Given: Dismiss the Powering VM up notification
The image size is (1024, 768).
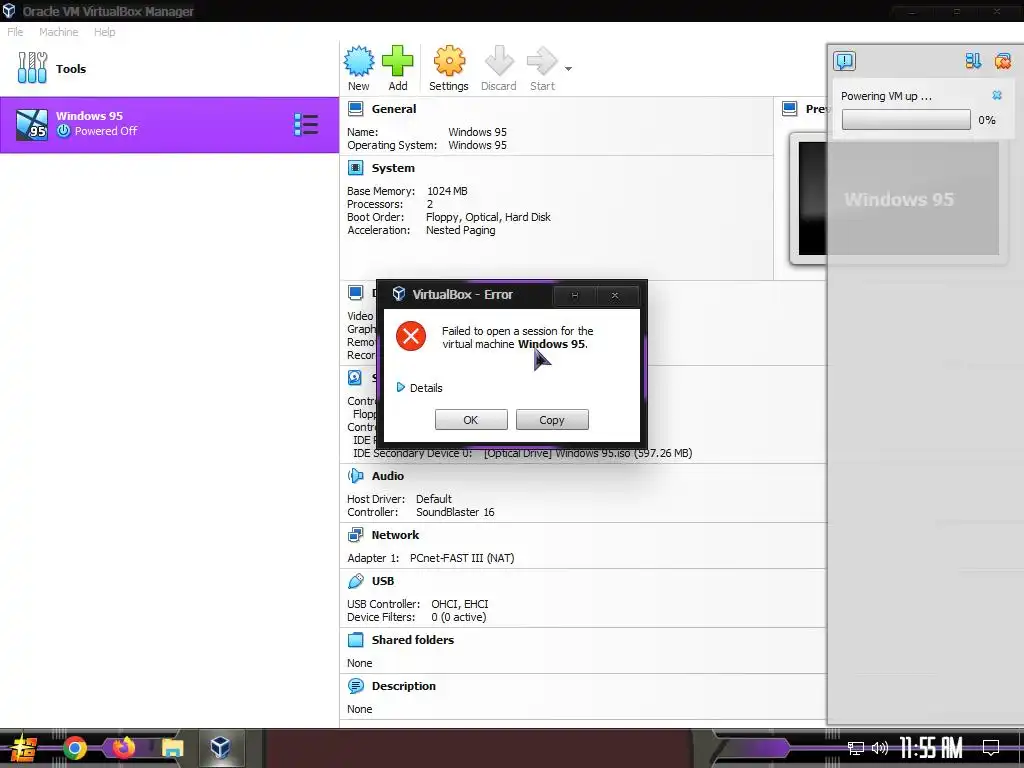Looking at the screenshot, I should (997, 95).
